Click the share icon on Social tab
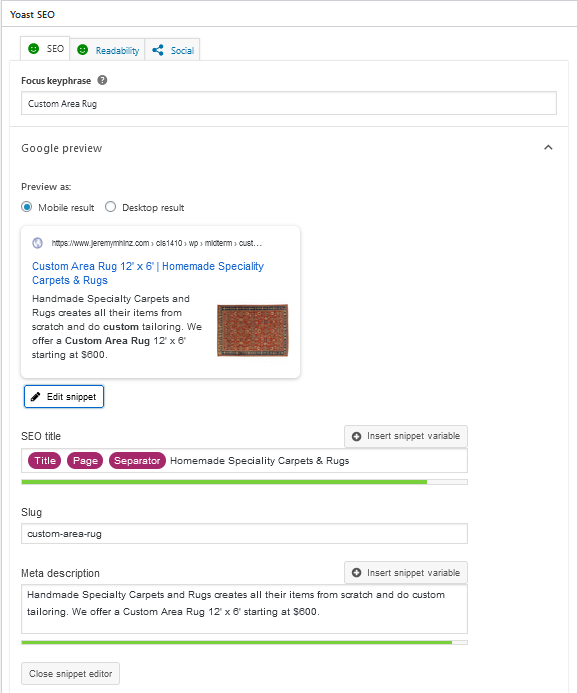The width and height of the screenshot is (577, 693). click(x=158, y=50)
